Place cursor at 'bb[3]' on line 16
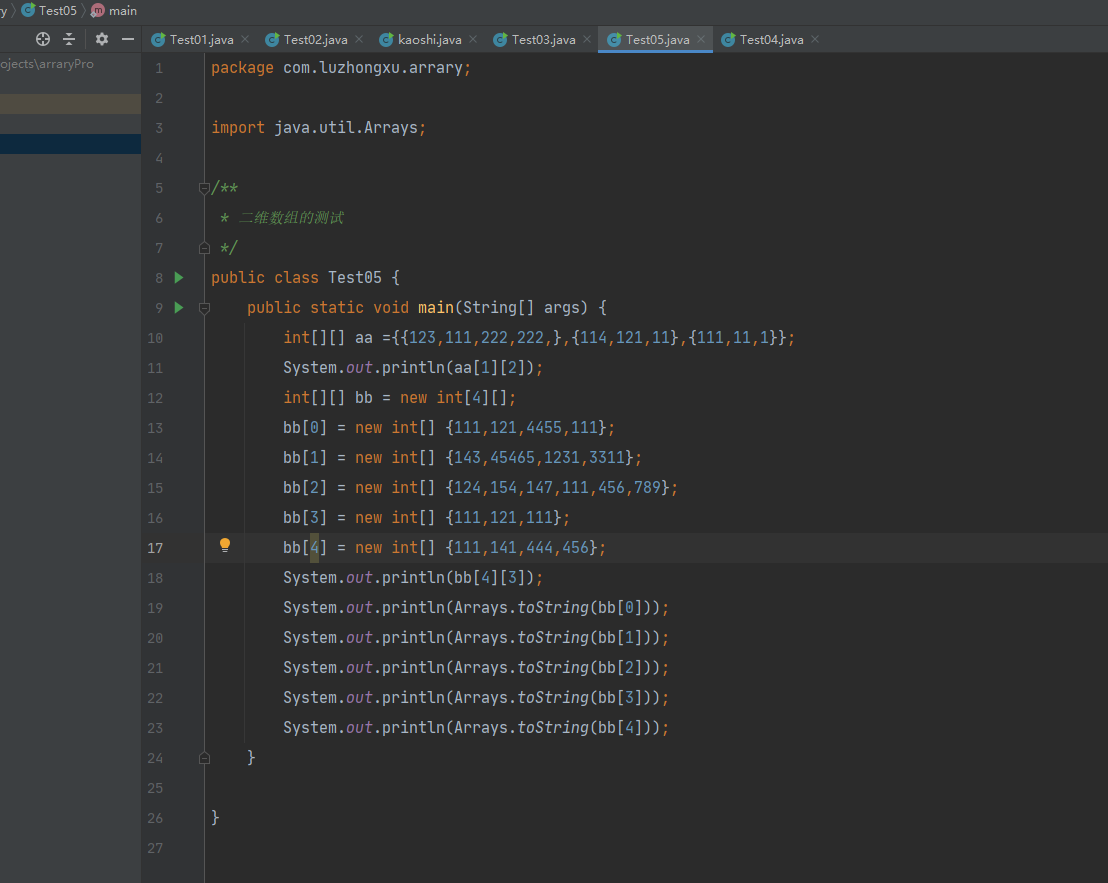This screenshot has width=1108, height=883. coord(305,518)
